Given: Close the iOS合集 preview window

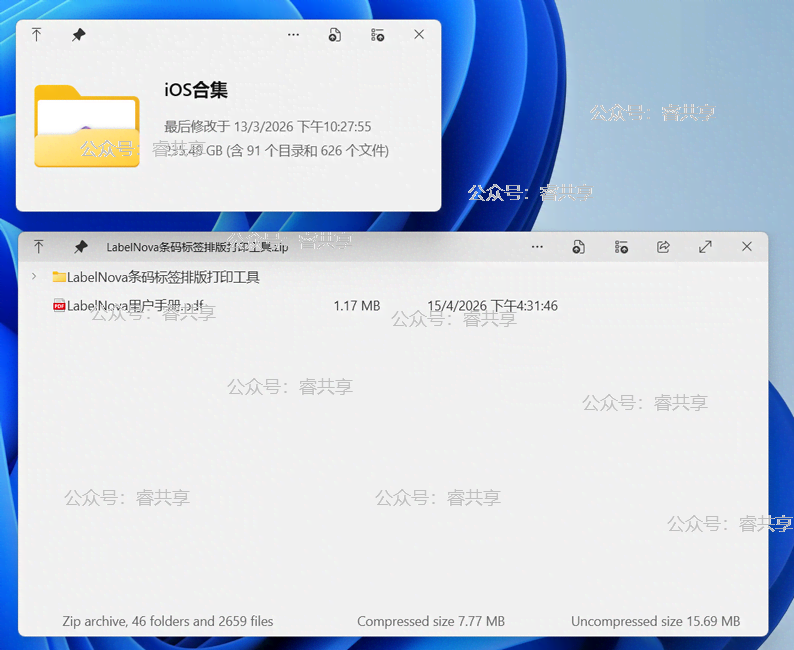Looking at the screenshot, I should coord(419,35).
